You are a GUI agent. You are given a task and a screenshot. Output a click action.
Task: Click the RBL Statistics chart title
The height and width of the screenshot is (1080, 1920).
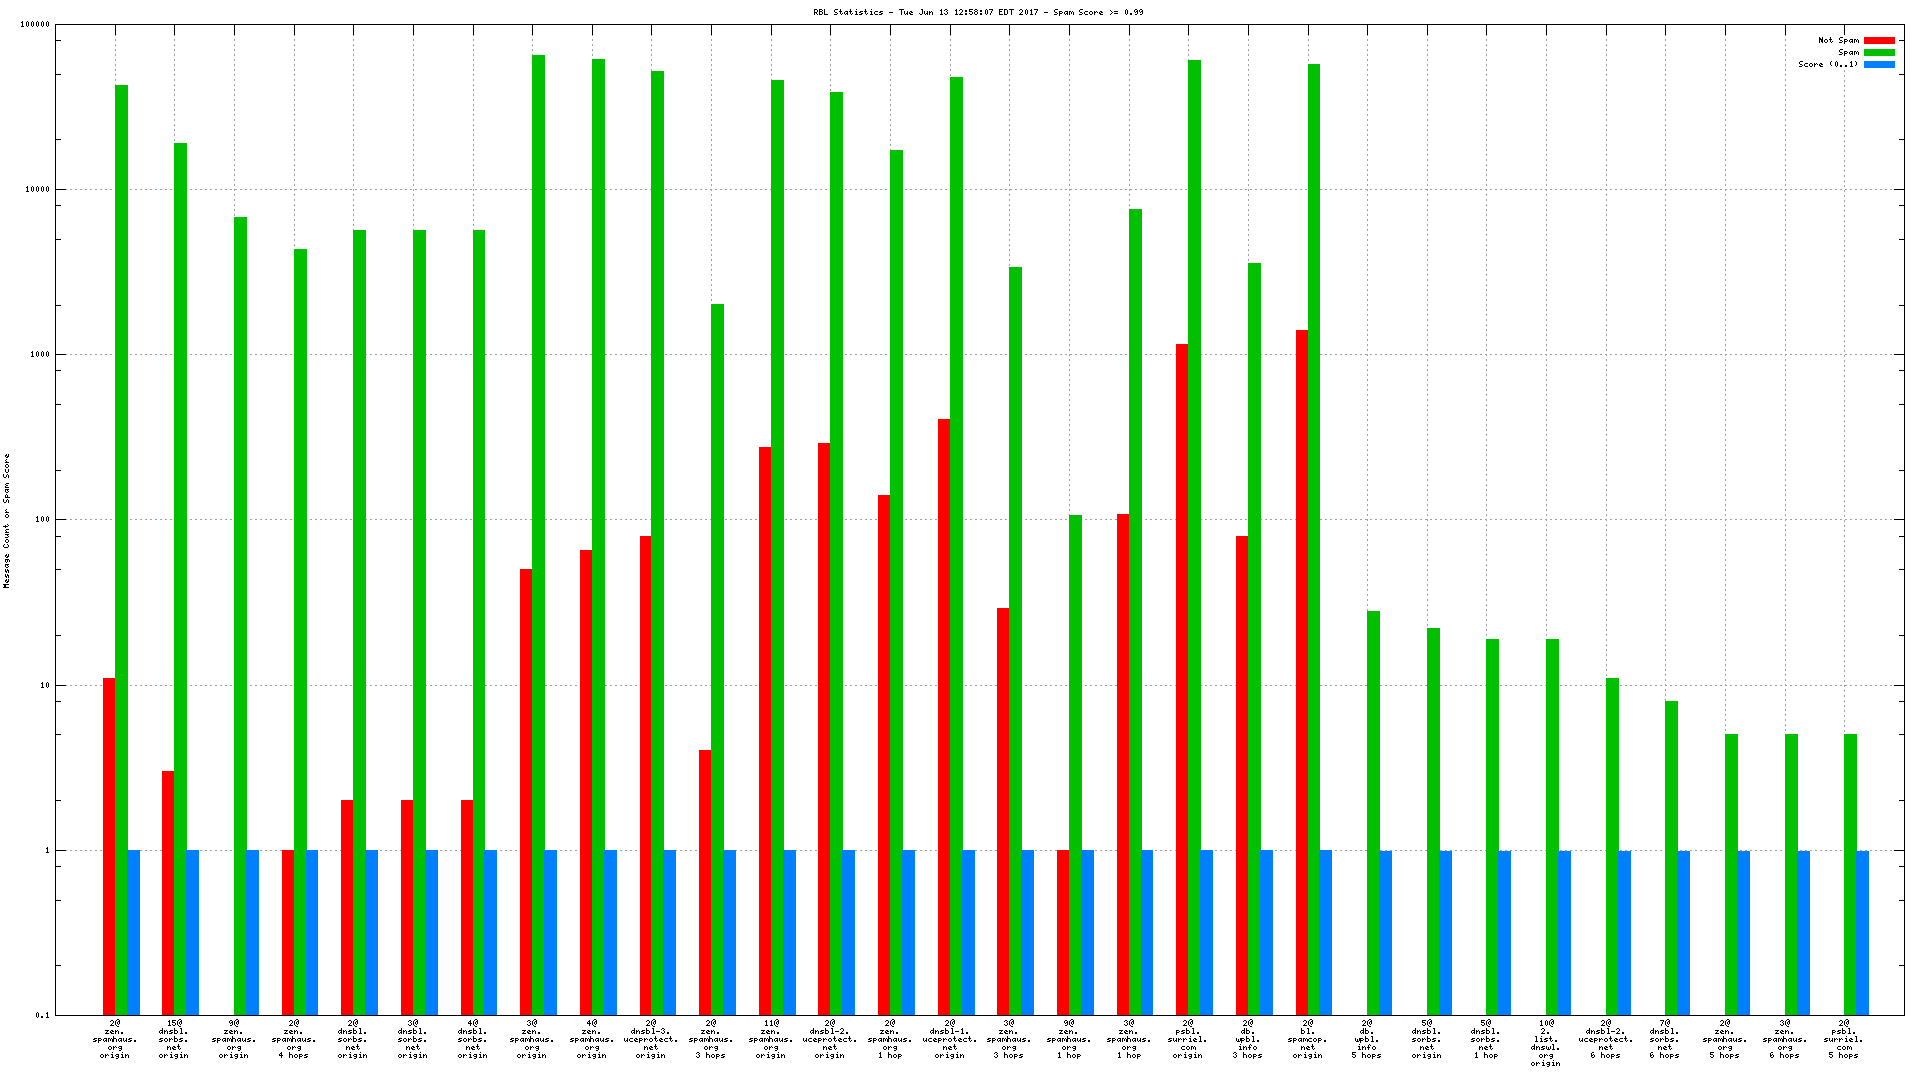pos(978,12)
